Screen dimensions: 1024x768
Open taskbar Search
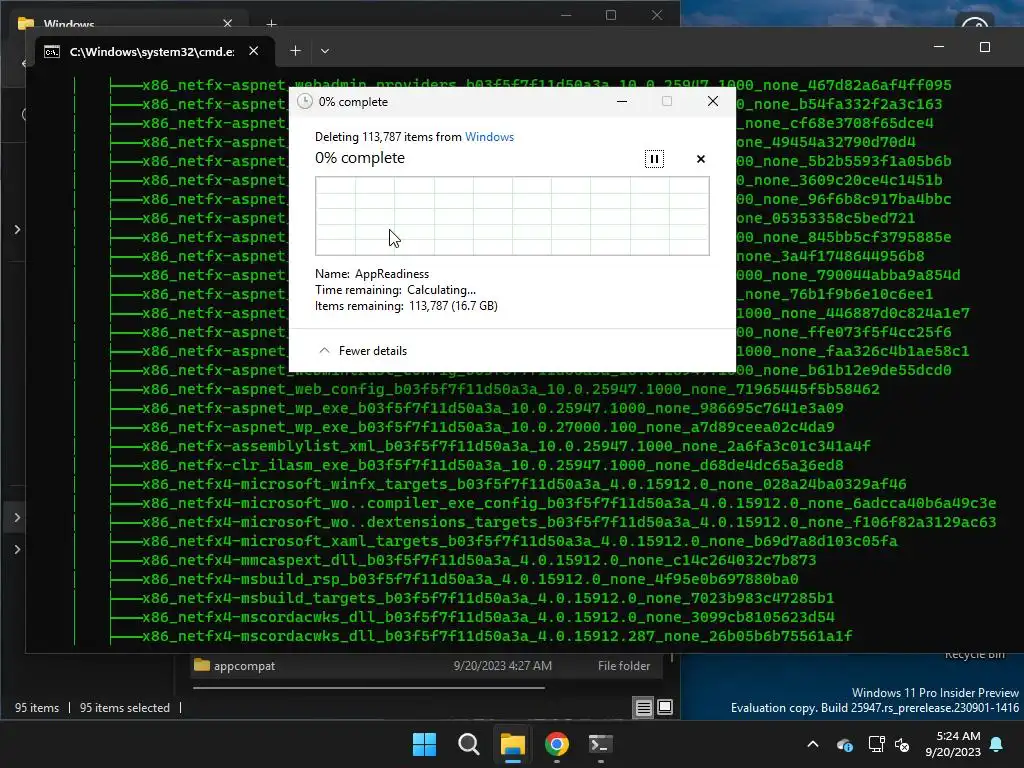coord(469,744)
